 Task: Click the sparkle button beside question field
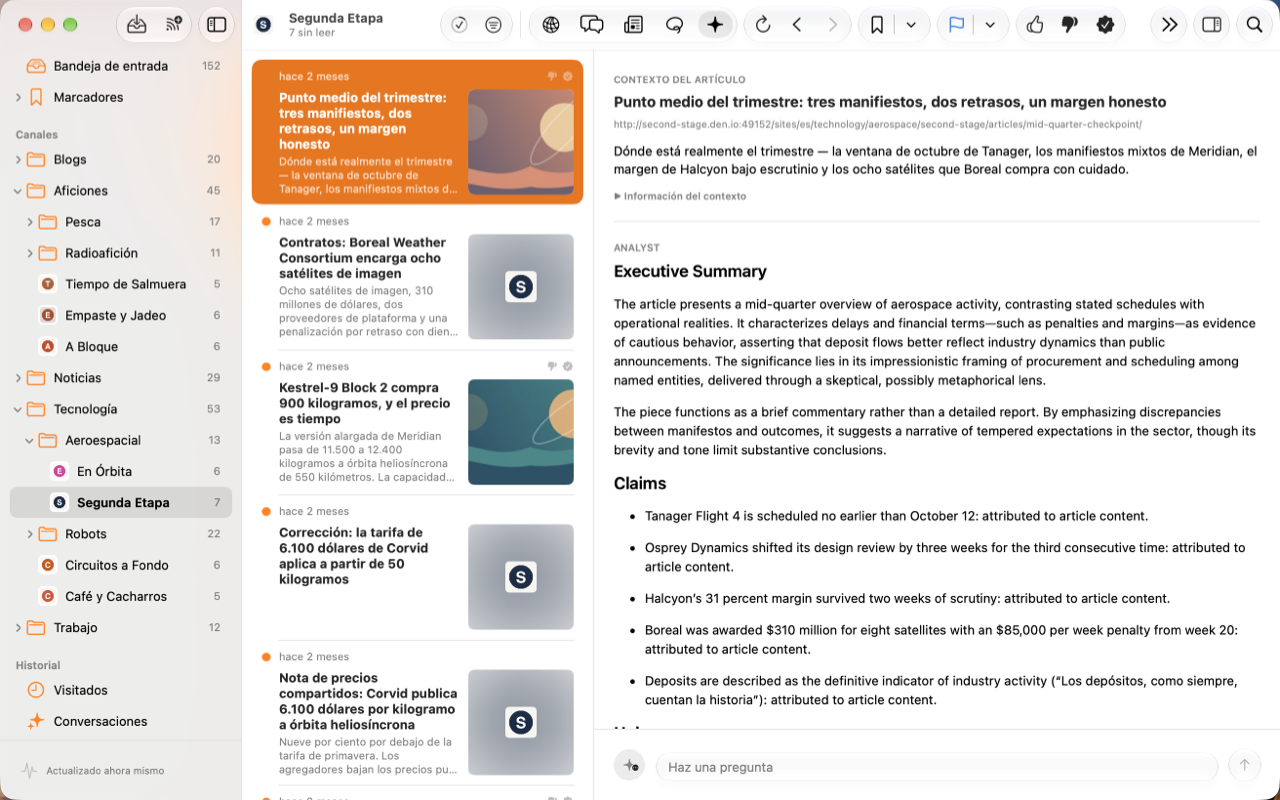click(630, 766)
